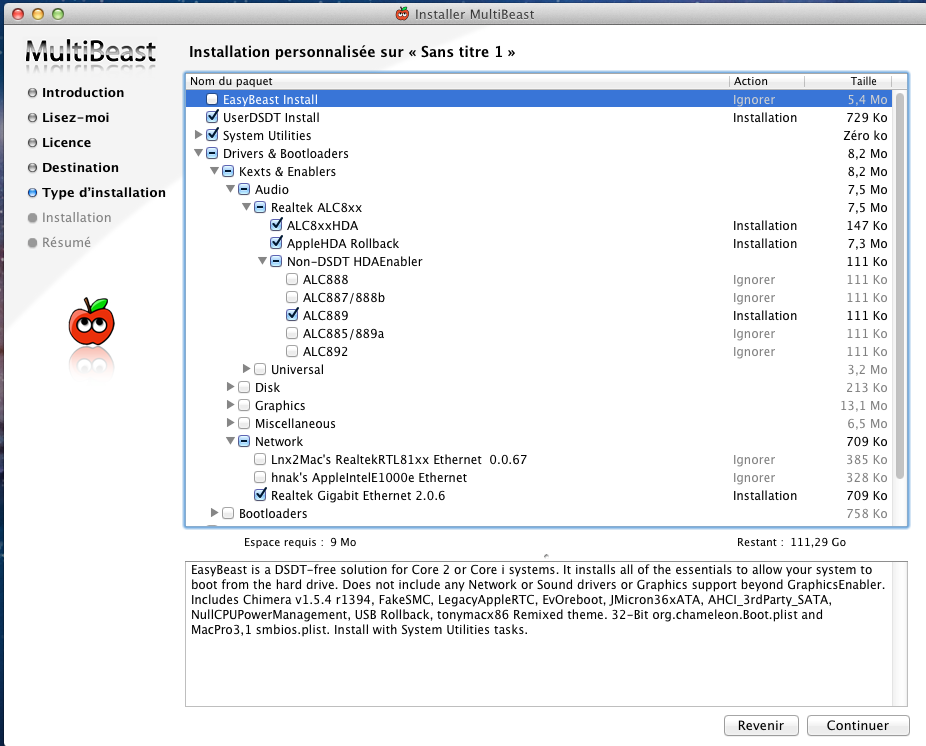Click 'Installation' action in the UserDSDT row
This screenshot has height=746, width=926.
(765, 118)
